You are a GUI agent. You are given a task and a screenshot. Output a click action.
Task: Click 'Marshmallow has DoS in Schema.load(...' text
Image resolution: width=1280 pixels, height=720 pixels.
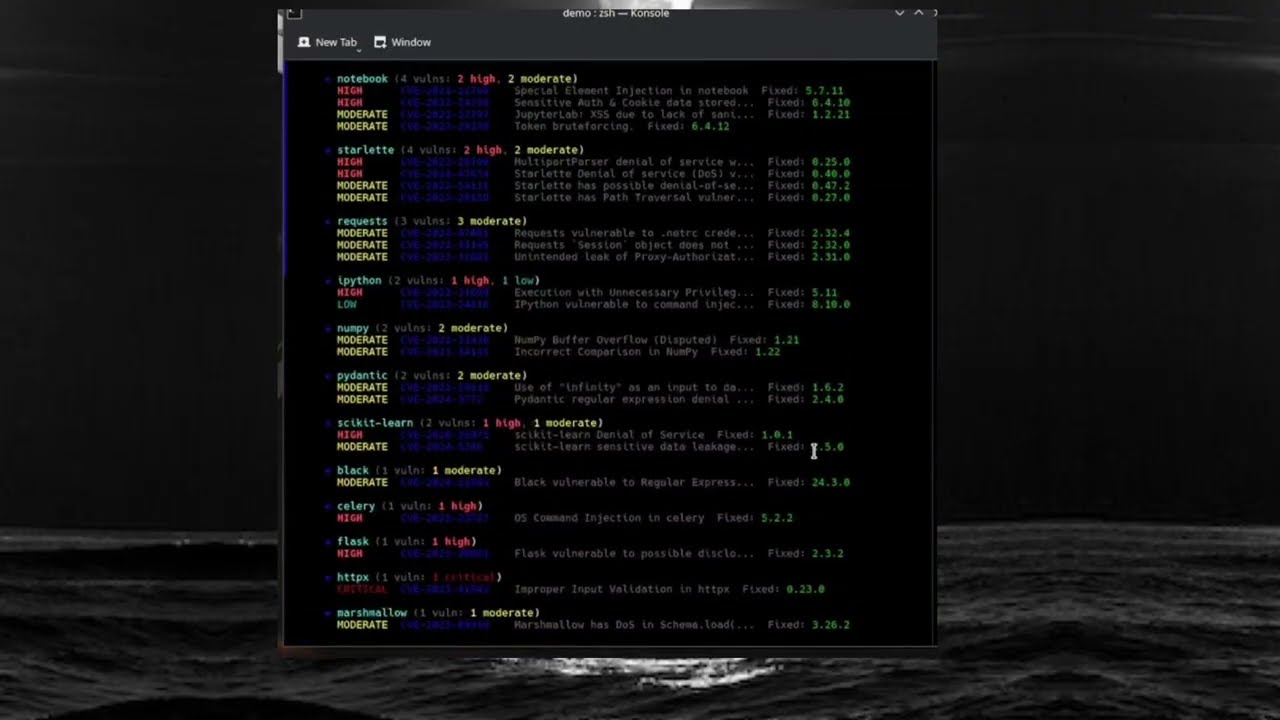[634, 625]
